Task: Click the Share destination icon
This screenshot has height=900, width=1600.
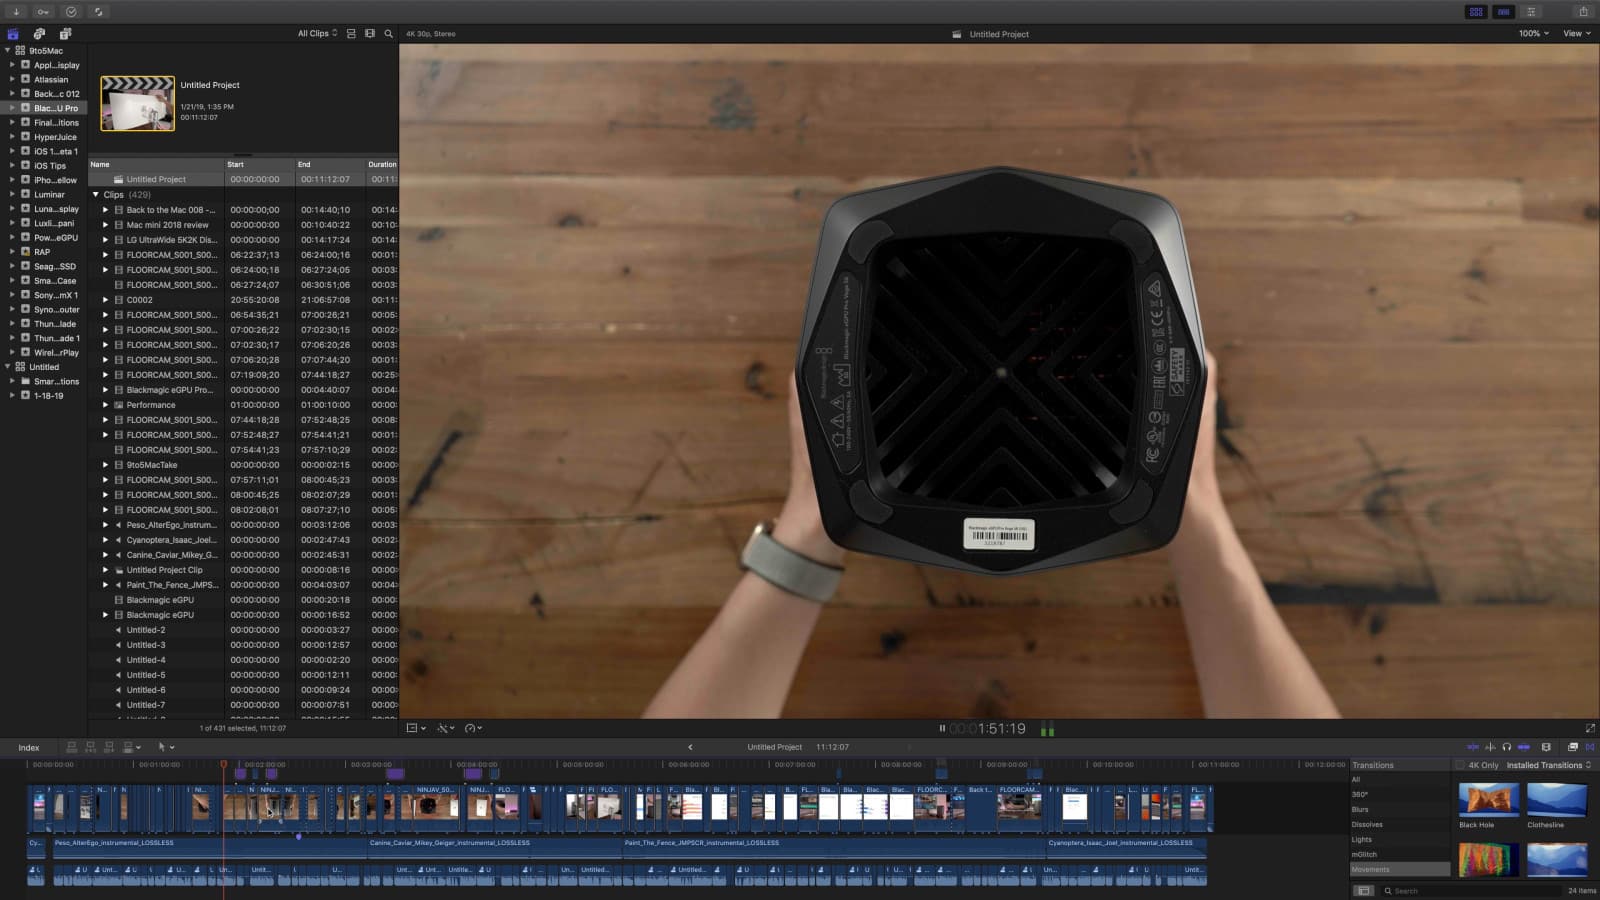Action: coord(1584,11)
